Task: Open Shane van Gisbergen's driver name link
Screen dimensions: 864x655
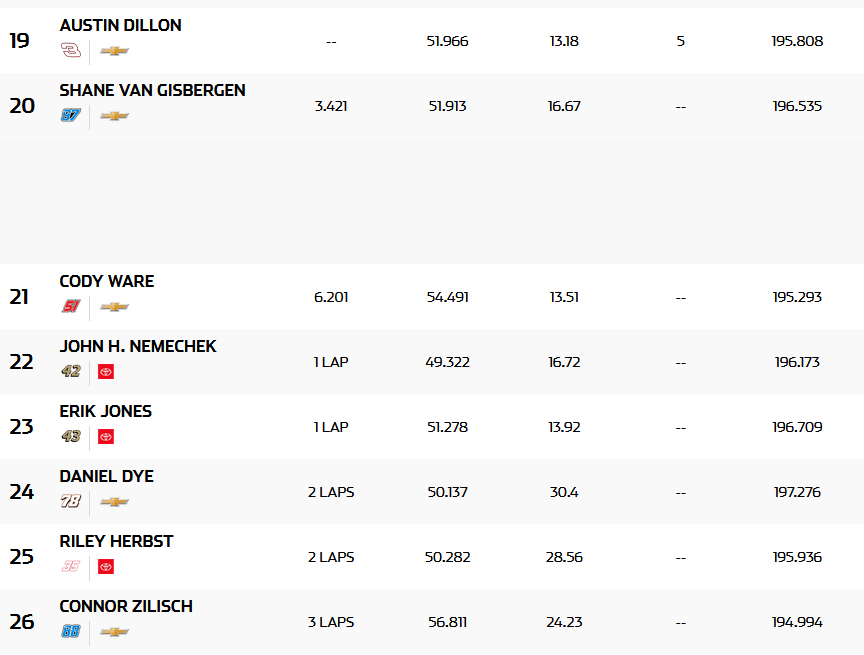Action: point(152,90)
